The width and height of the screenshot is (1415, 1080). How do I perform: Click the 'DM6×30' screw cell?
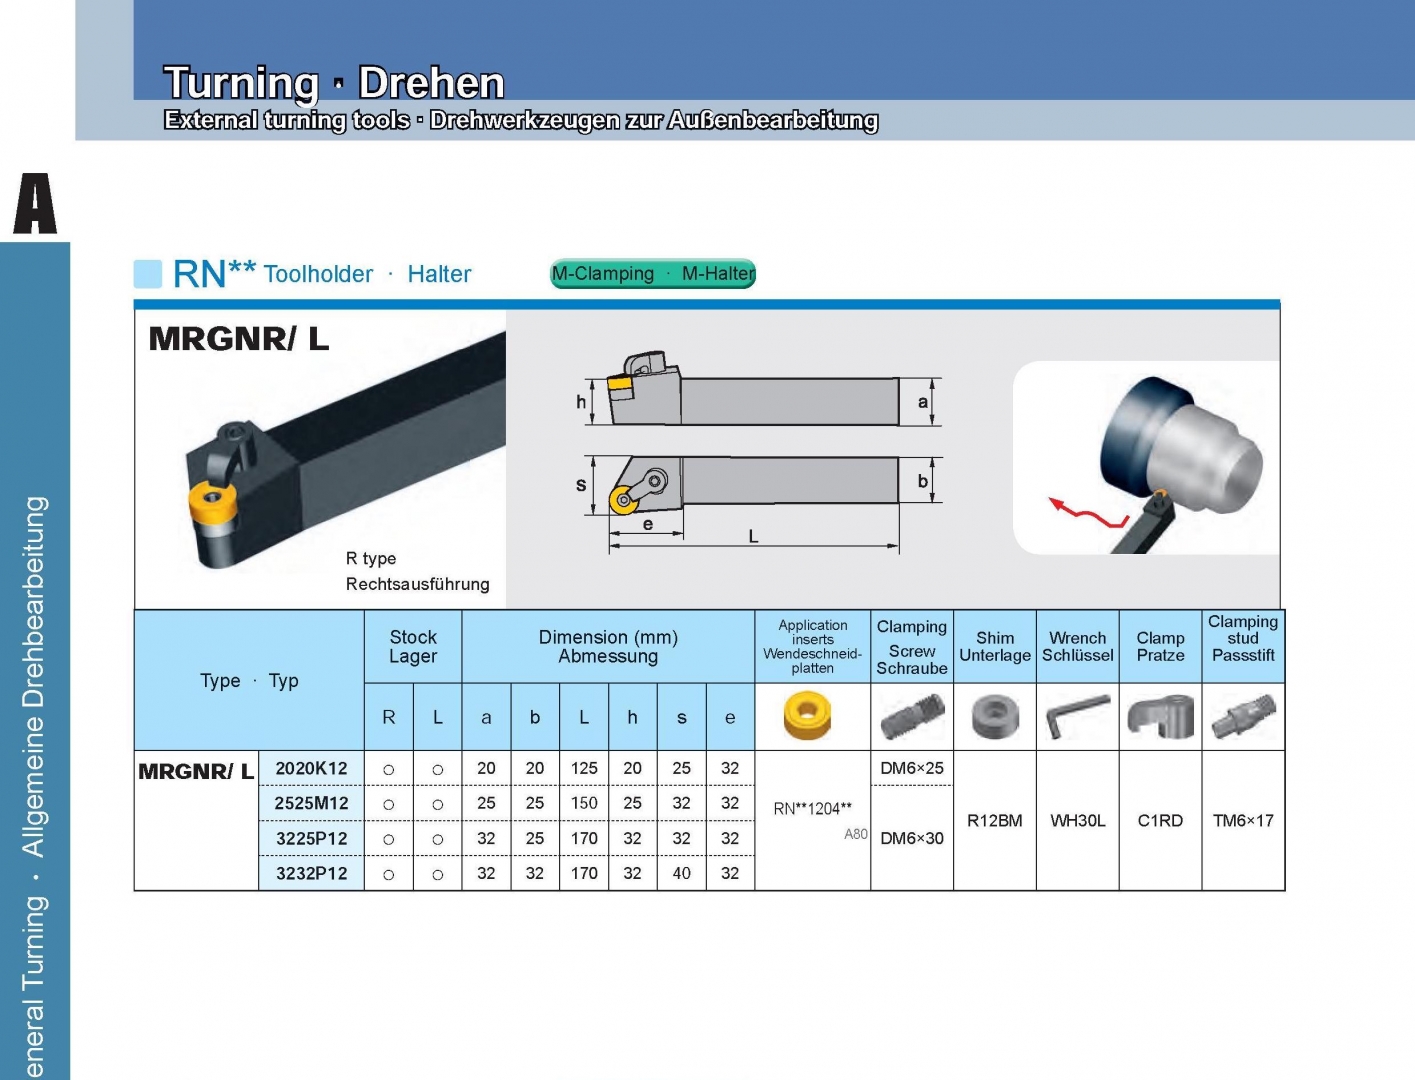(x=912, y=838)
